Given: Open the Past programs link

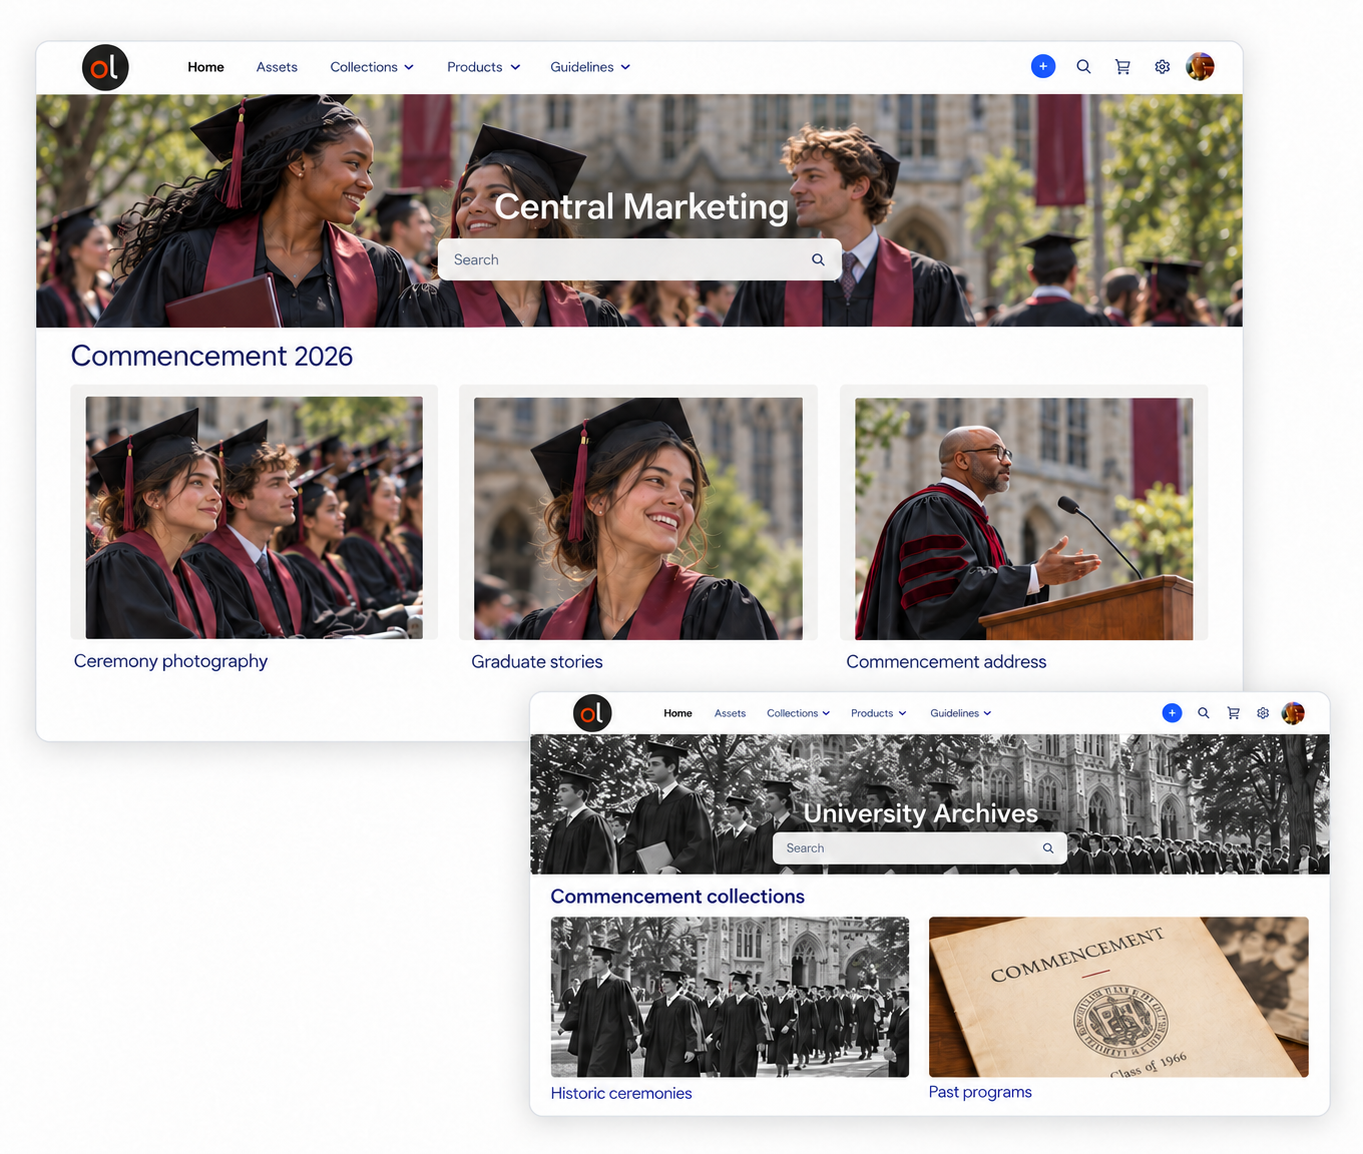Looking at the screenshot, I should tap(980, 1092).
